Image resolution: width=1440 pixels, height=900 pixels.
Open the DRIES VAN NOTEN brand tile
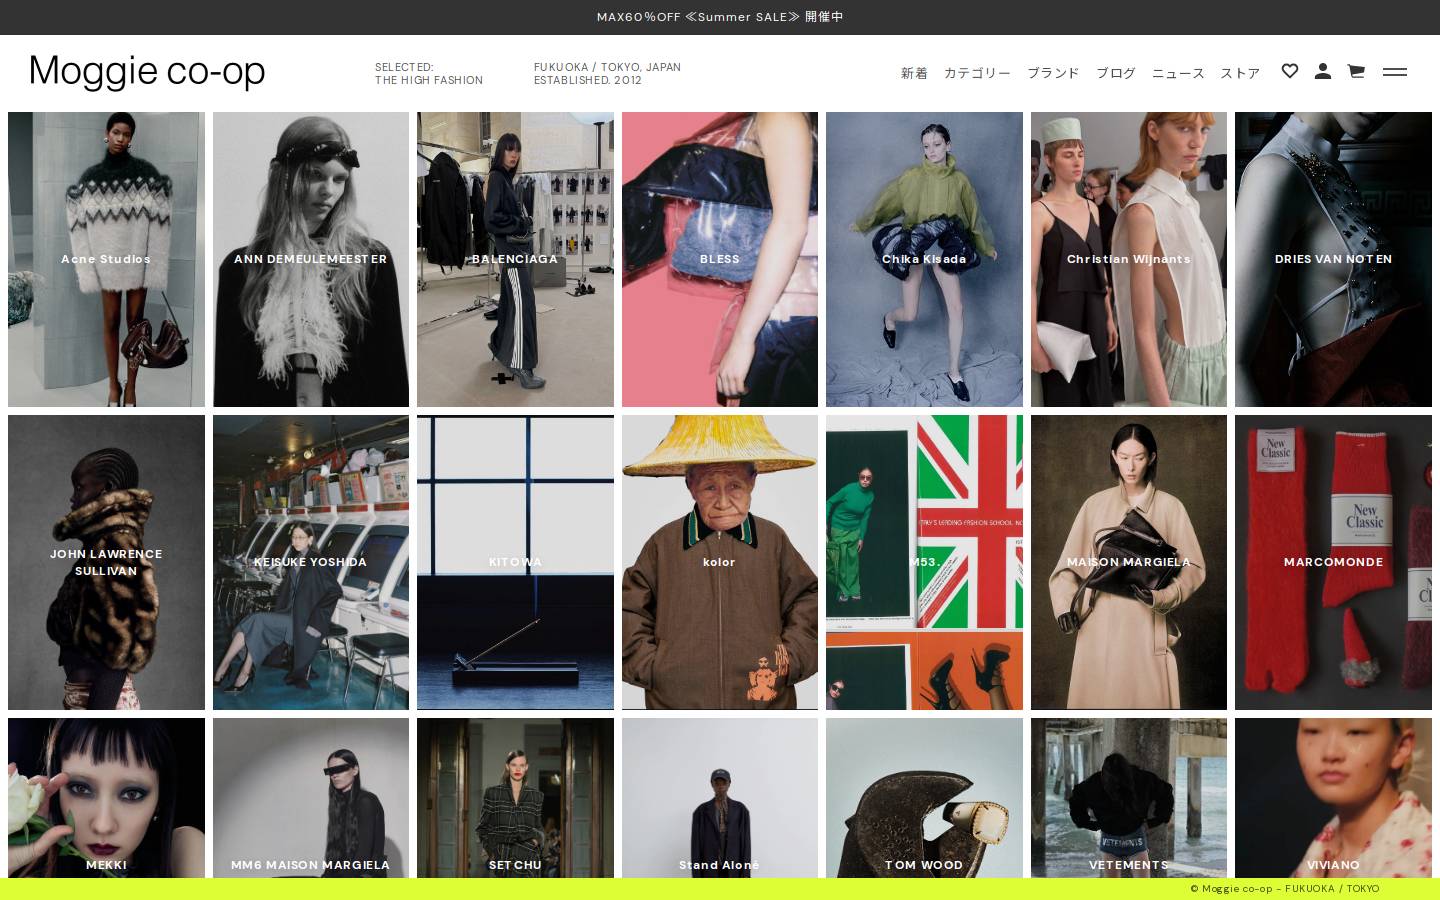coord(1333,259)
